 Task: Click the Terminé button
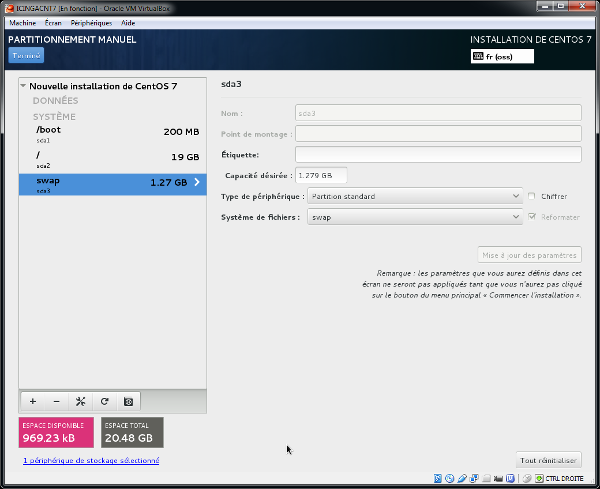pyautogui.click(x=26, y=55)
